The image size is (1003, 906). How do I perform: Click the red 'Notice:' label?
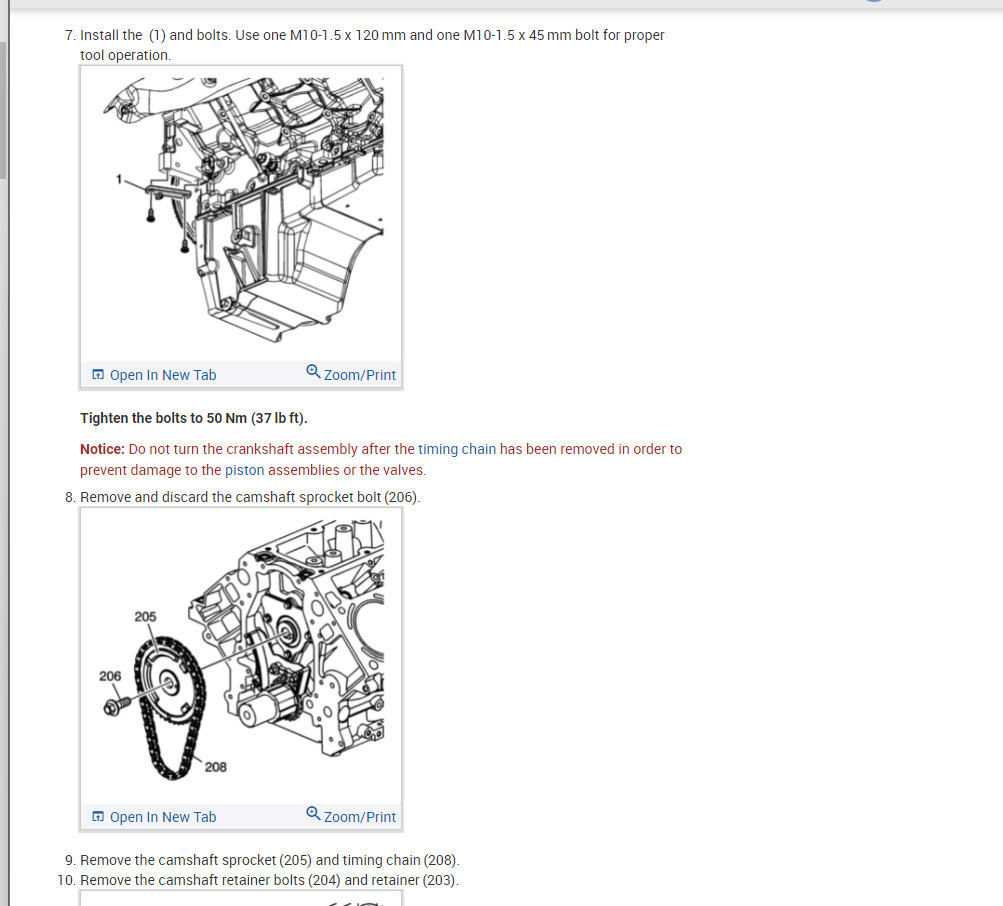(102, 449)
